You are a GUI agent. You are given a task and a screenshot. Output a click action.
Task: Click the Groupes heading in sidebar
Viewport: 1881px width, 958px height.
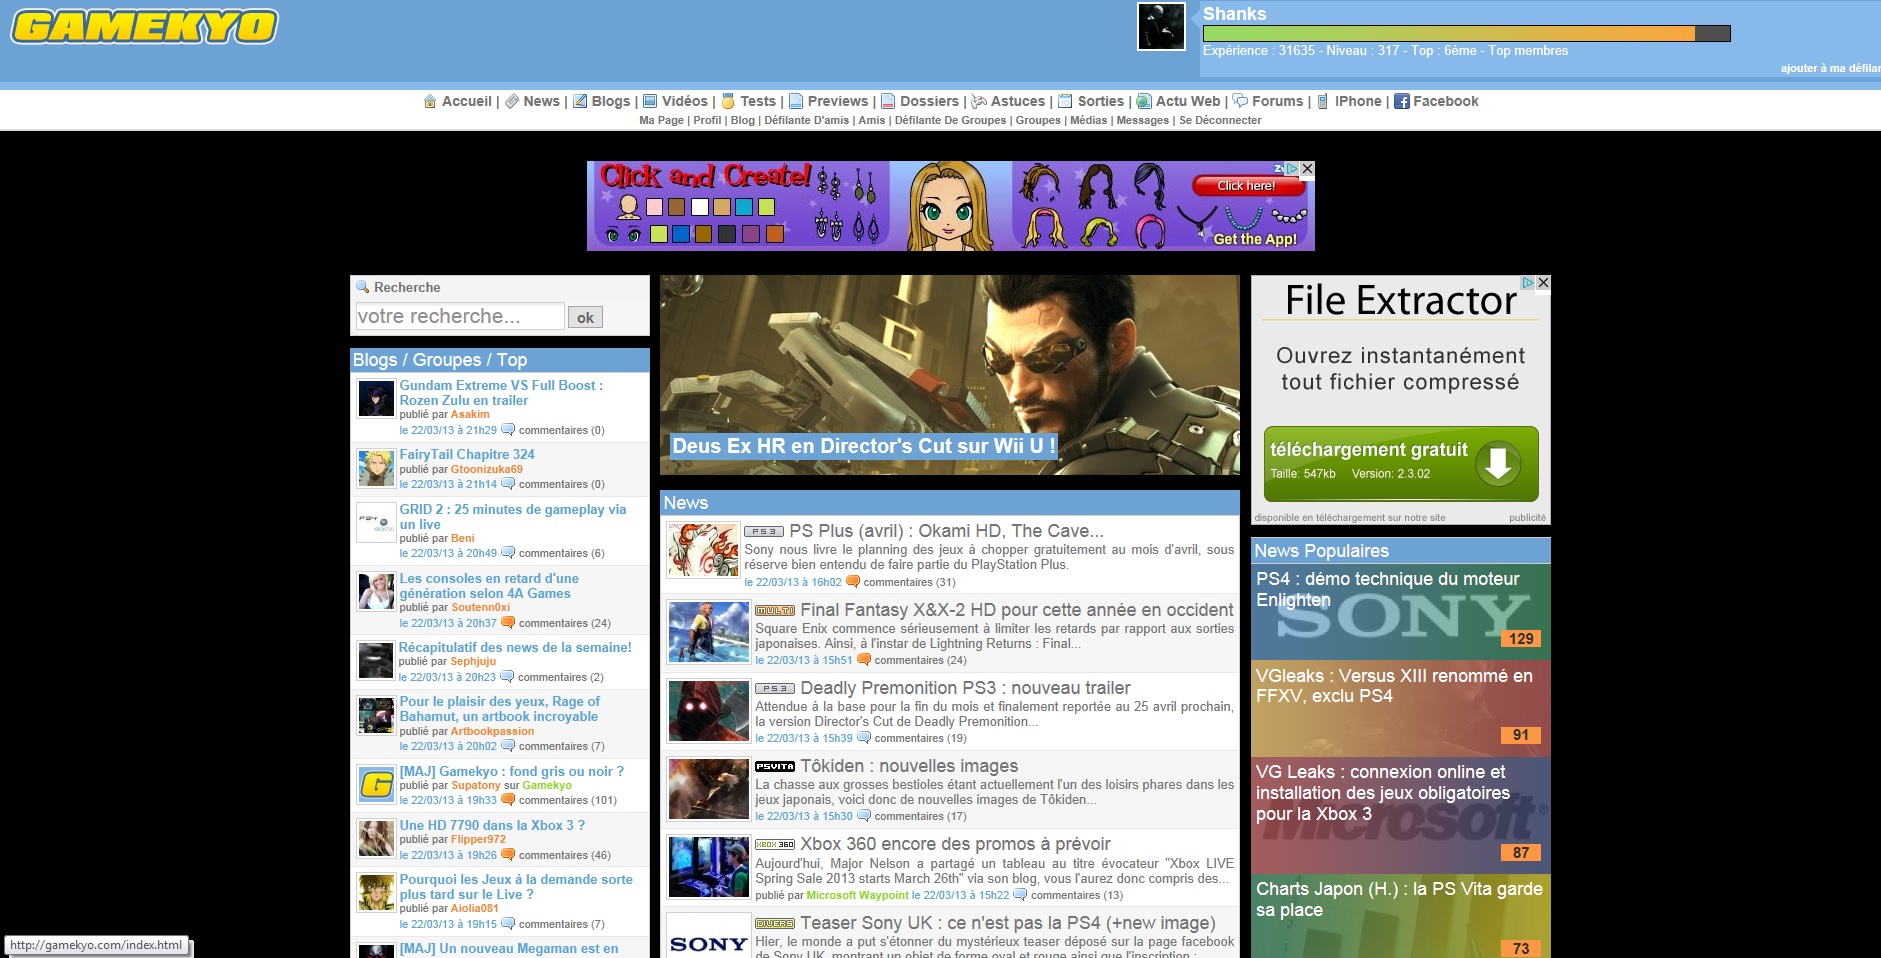point(447,360)
